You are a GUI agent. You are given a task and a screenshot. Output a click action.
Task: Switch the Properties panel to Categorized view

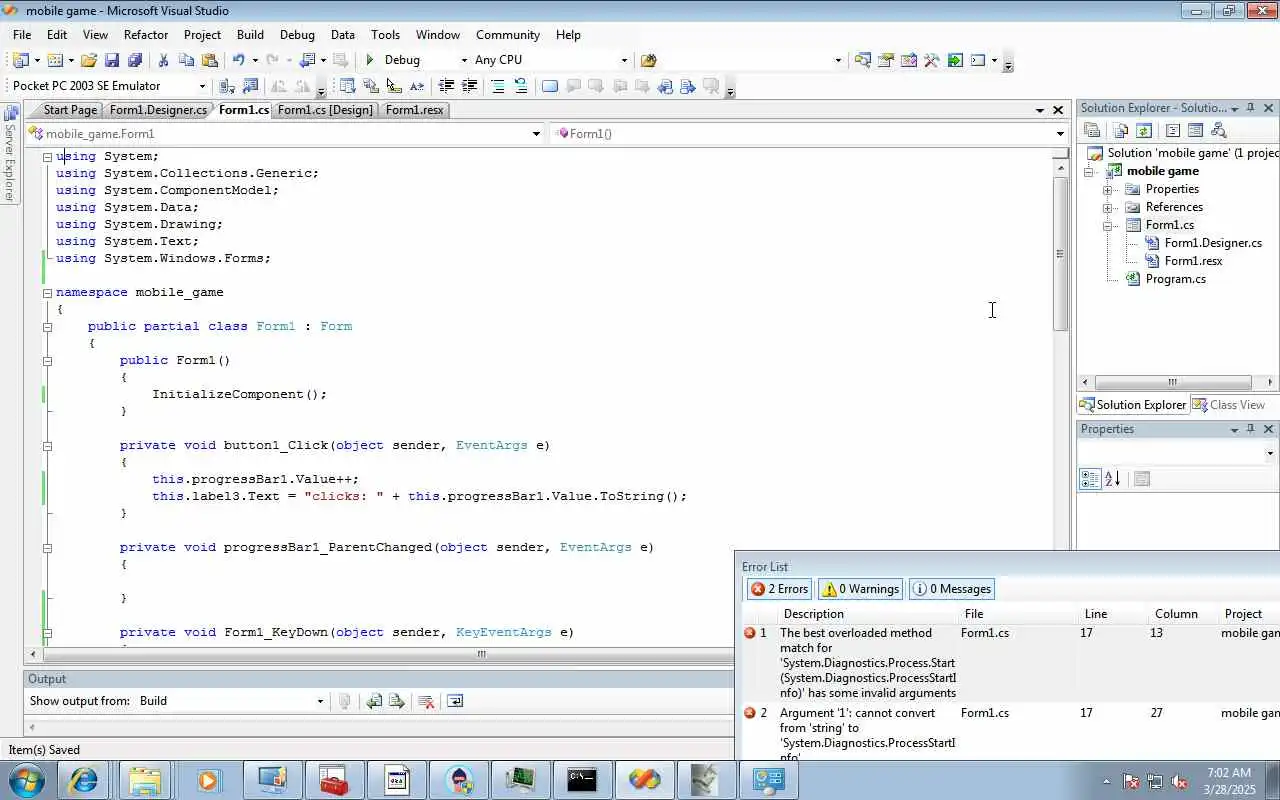coord(1090,479)
